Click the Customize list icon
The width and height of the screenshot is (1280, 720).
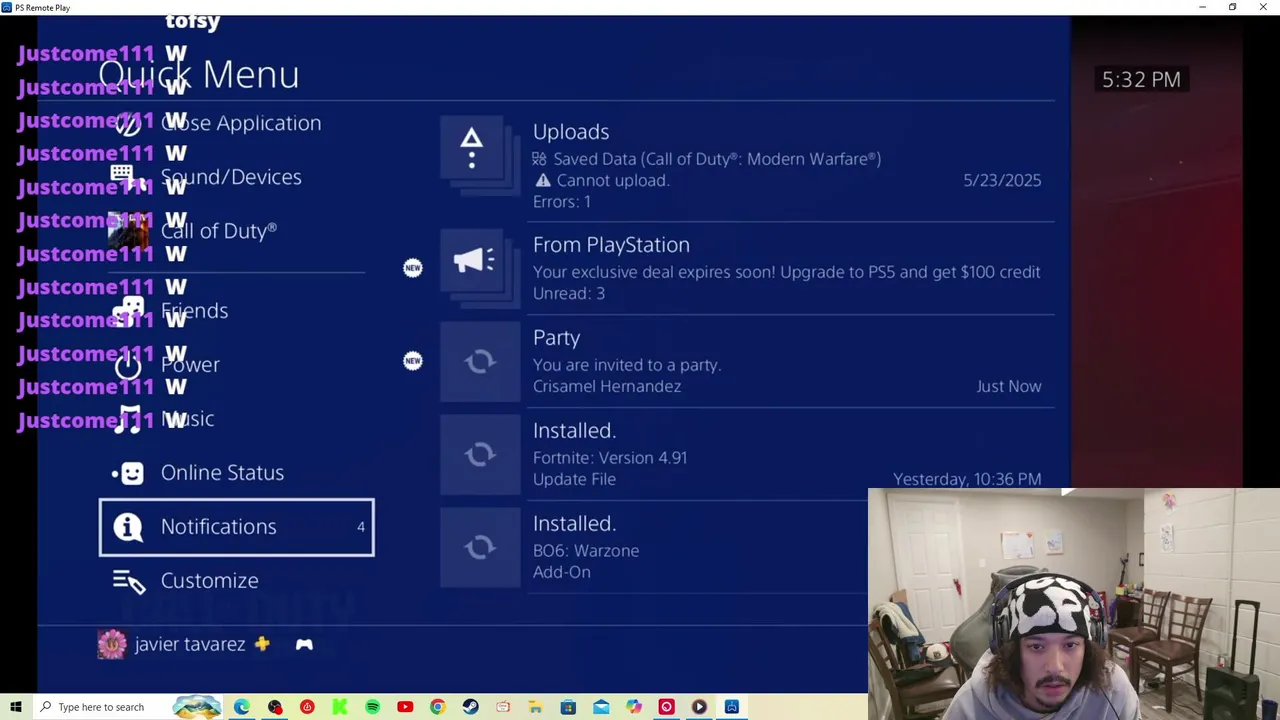(x=129, y=581)
